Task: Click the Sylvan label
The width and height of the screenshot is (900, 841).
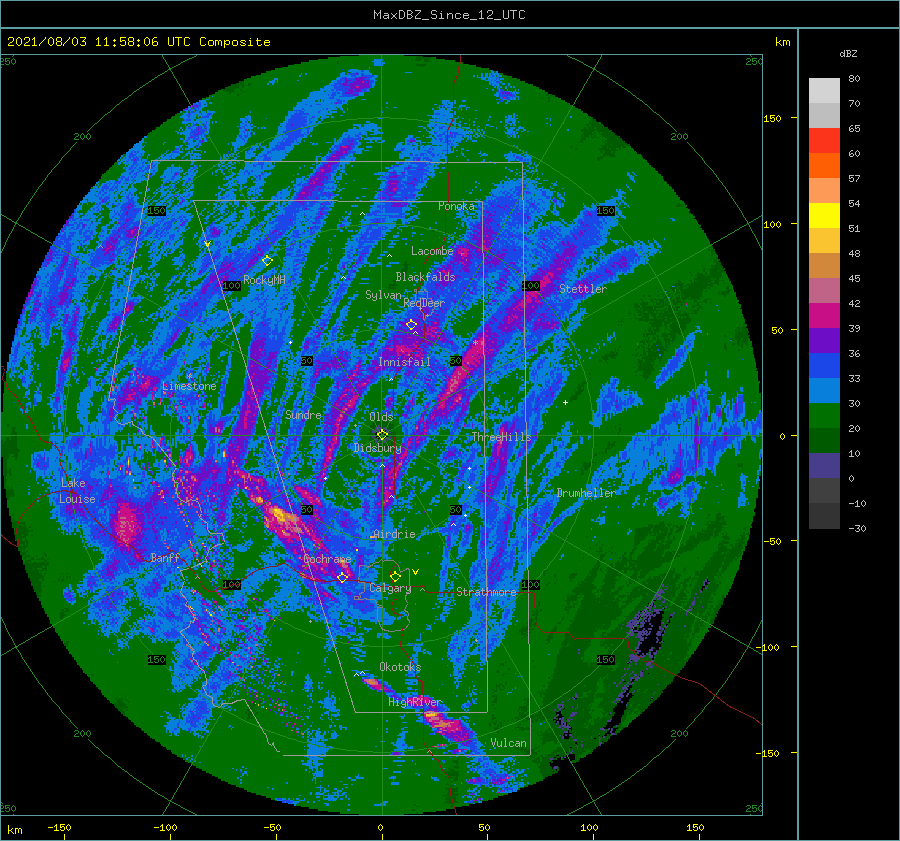Action: point(383,295)
